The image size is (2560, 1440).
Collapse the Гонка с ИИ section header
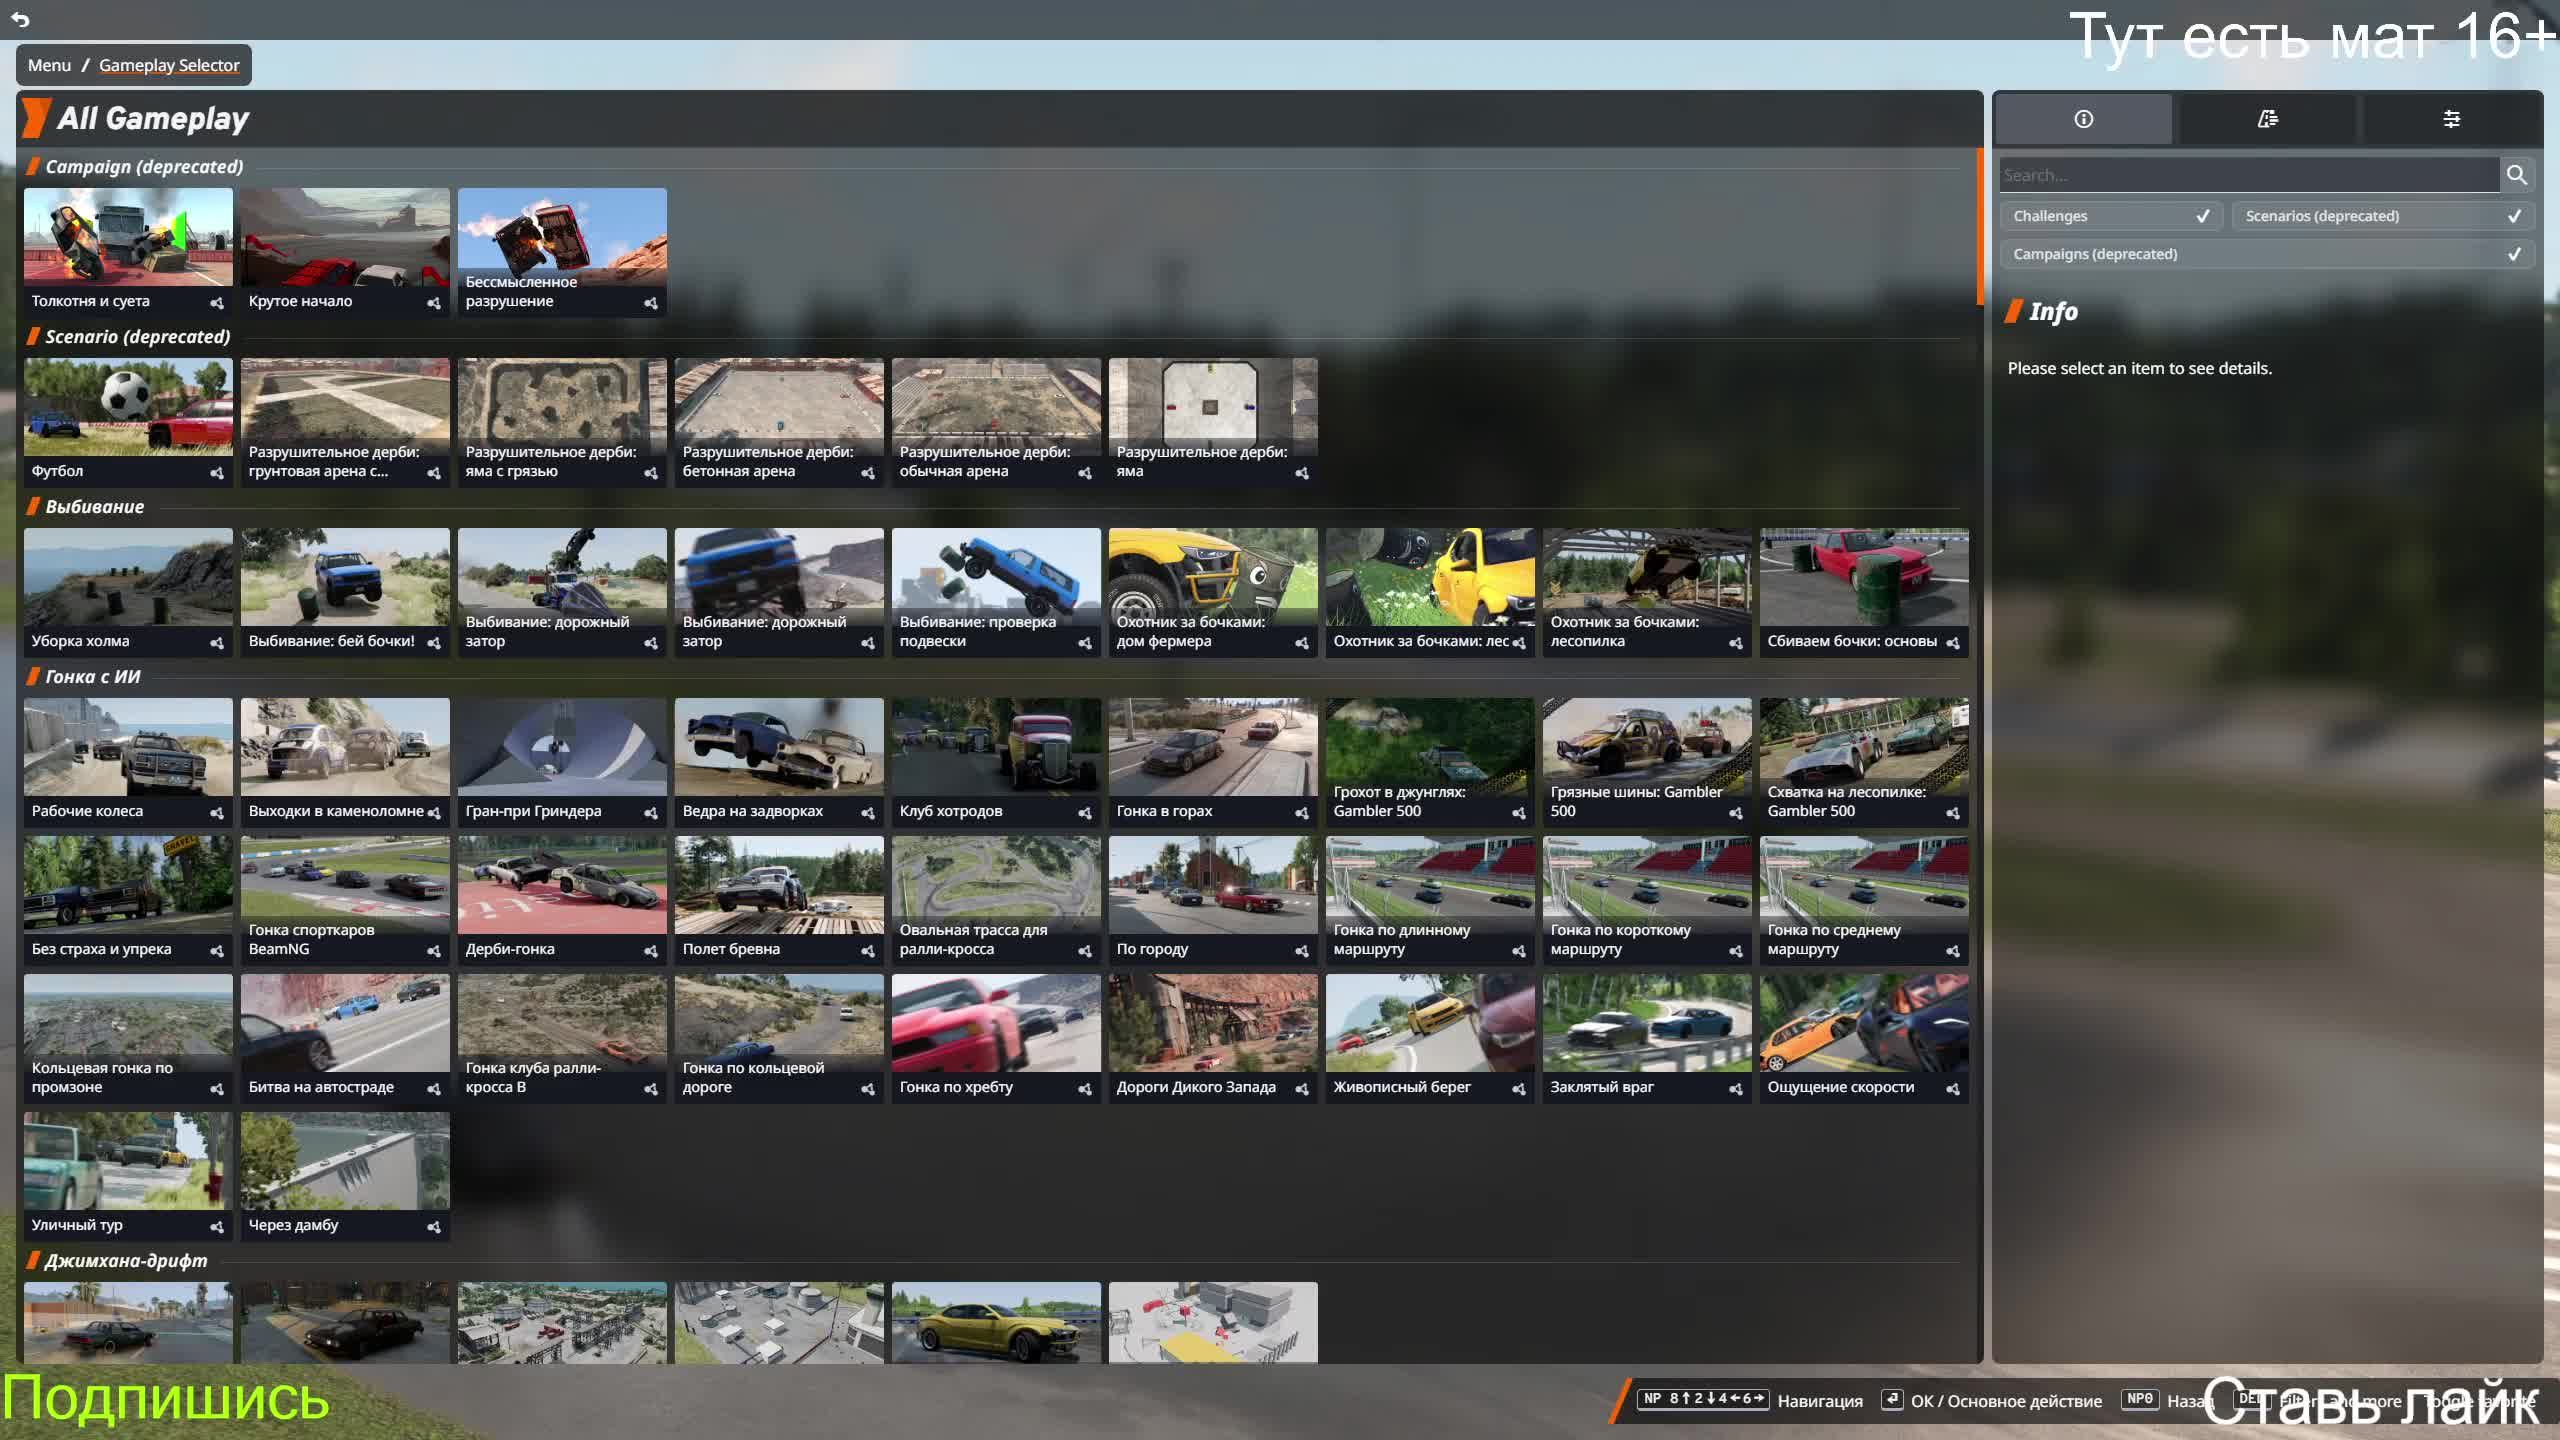coord(92,677)
